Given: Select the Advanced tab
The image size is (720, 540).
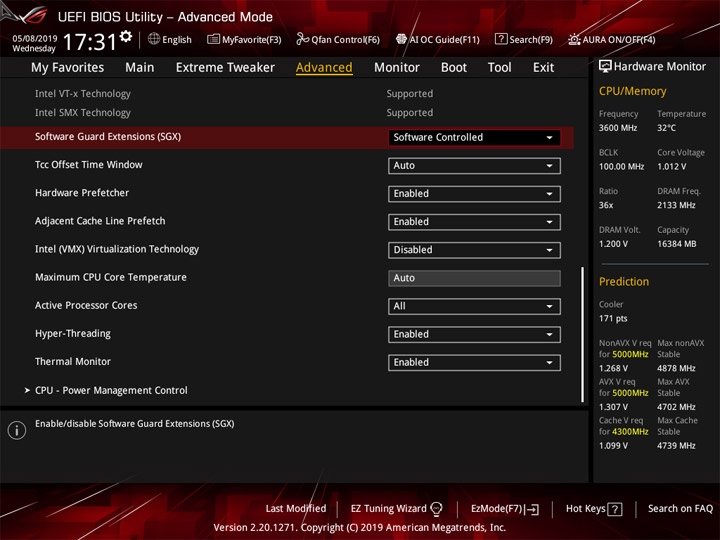Looking at the screenshot, I should (x=324, y=68).
